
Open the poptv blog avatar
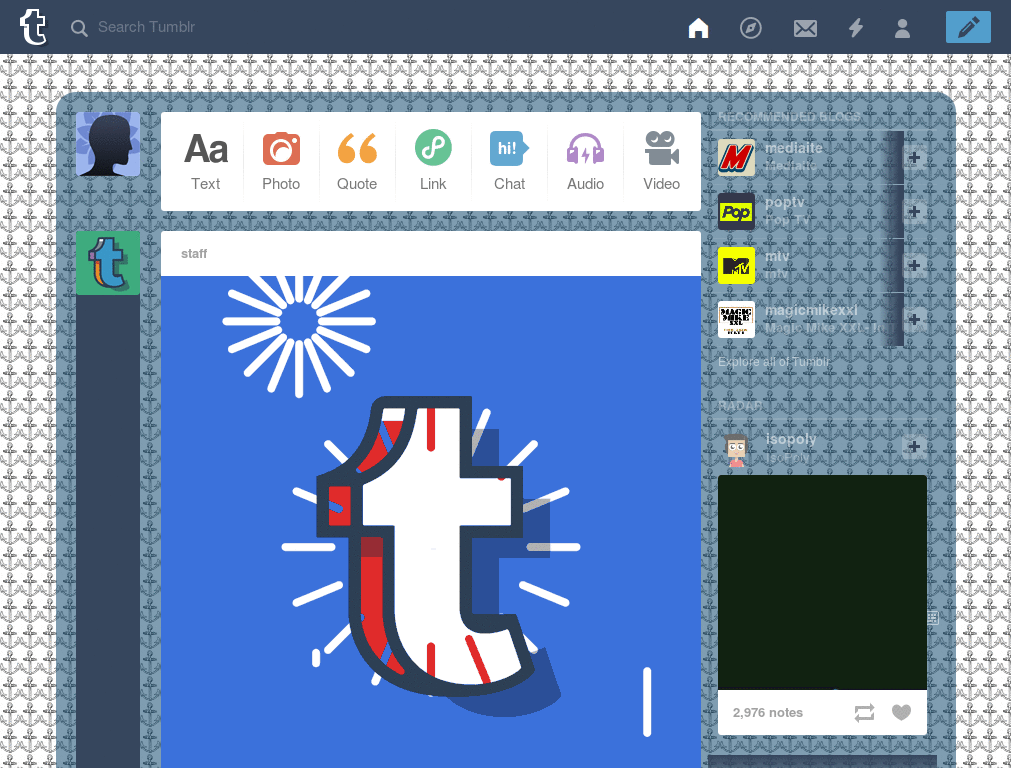pyautogui.click(x=736, y=212)
